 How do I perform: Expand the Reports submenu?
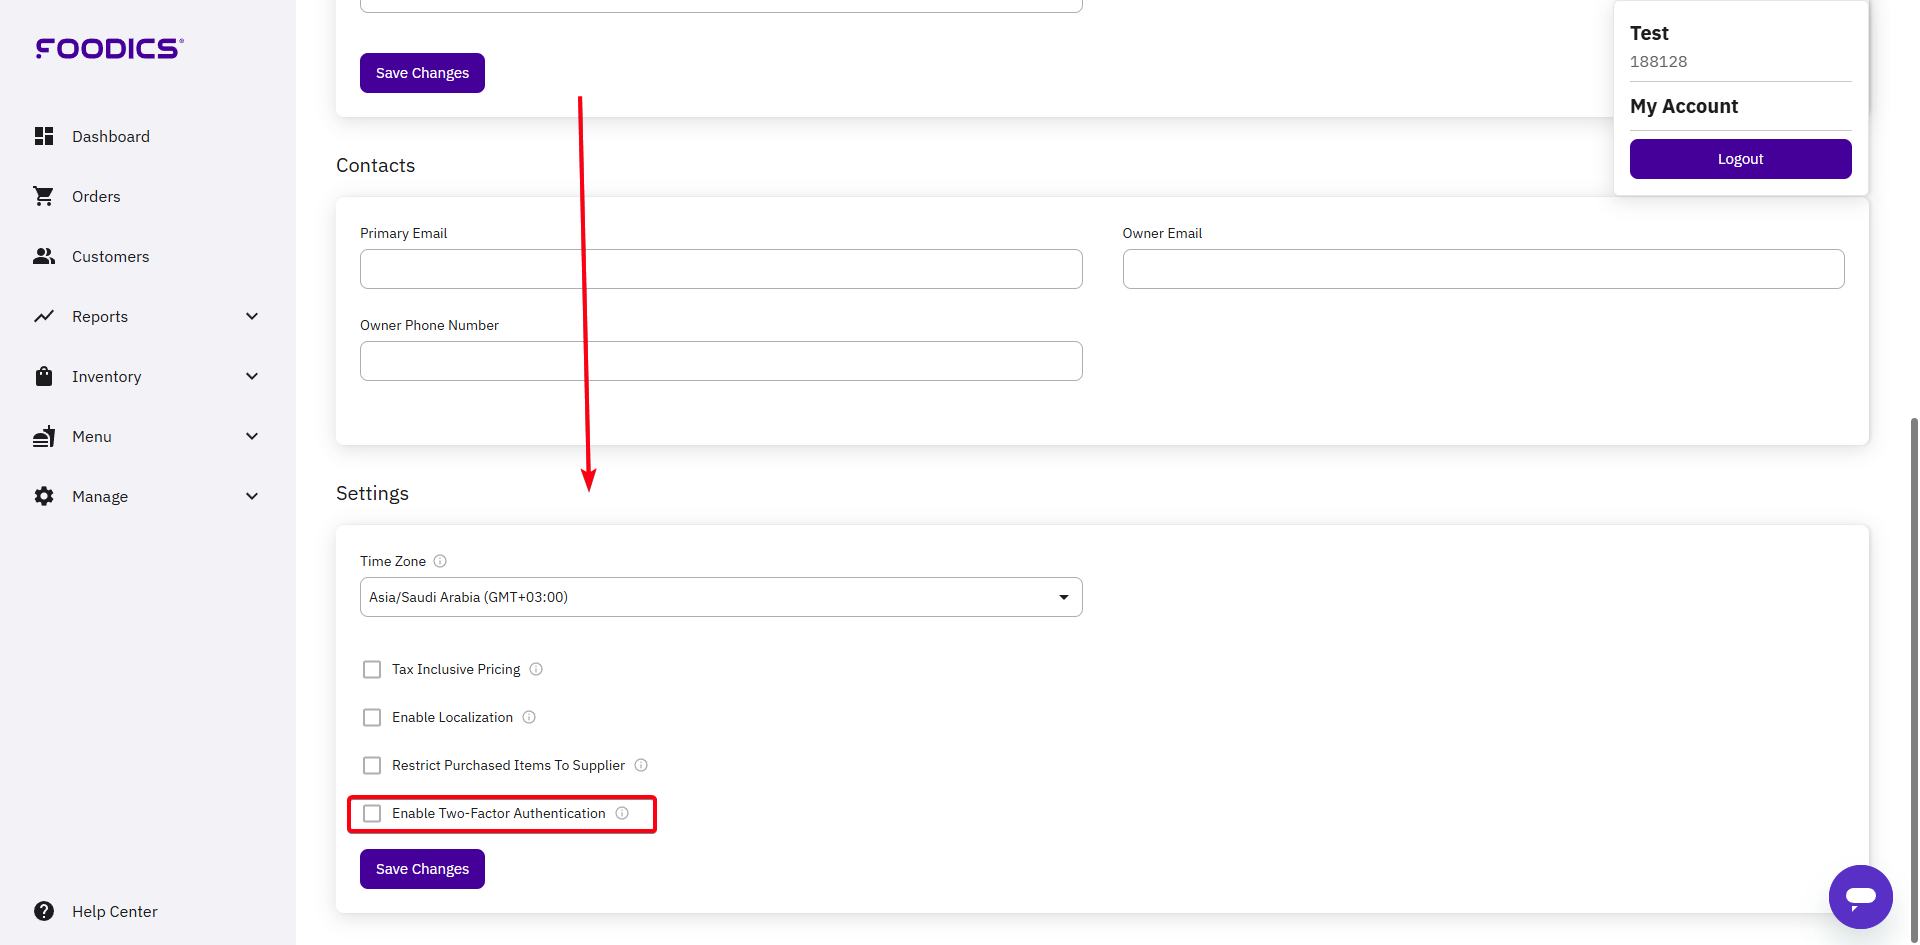[x=252, y=316]
